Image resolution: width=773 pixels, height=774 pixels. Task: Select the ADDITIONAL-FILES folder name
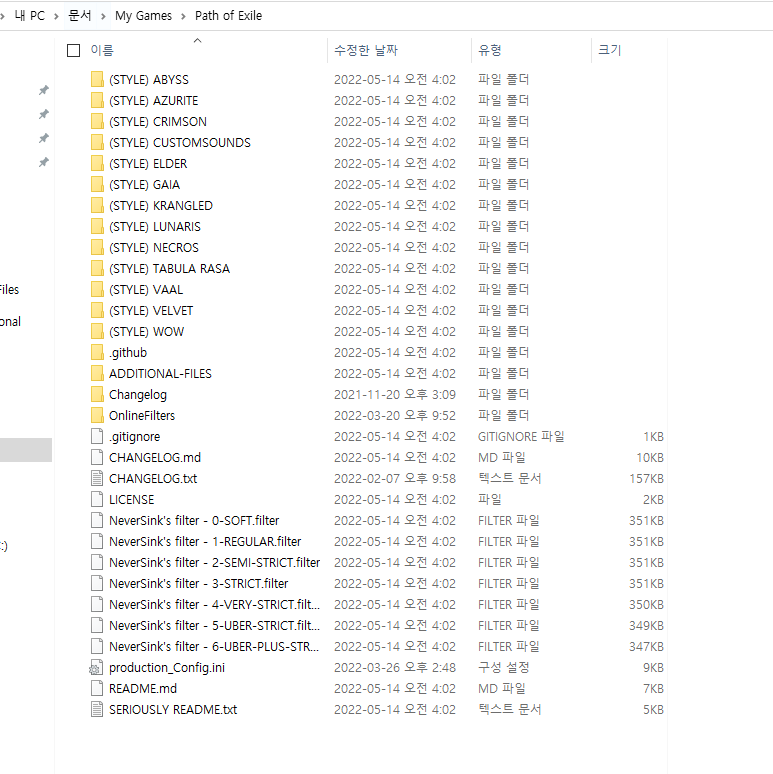[x=160, y=374]
